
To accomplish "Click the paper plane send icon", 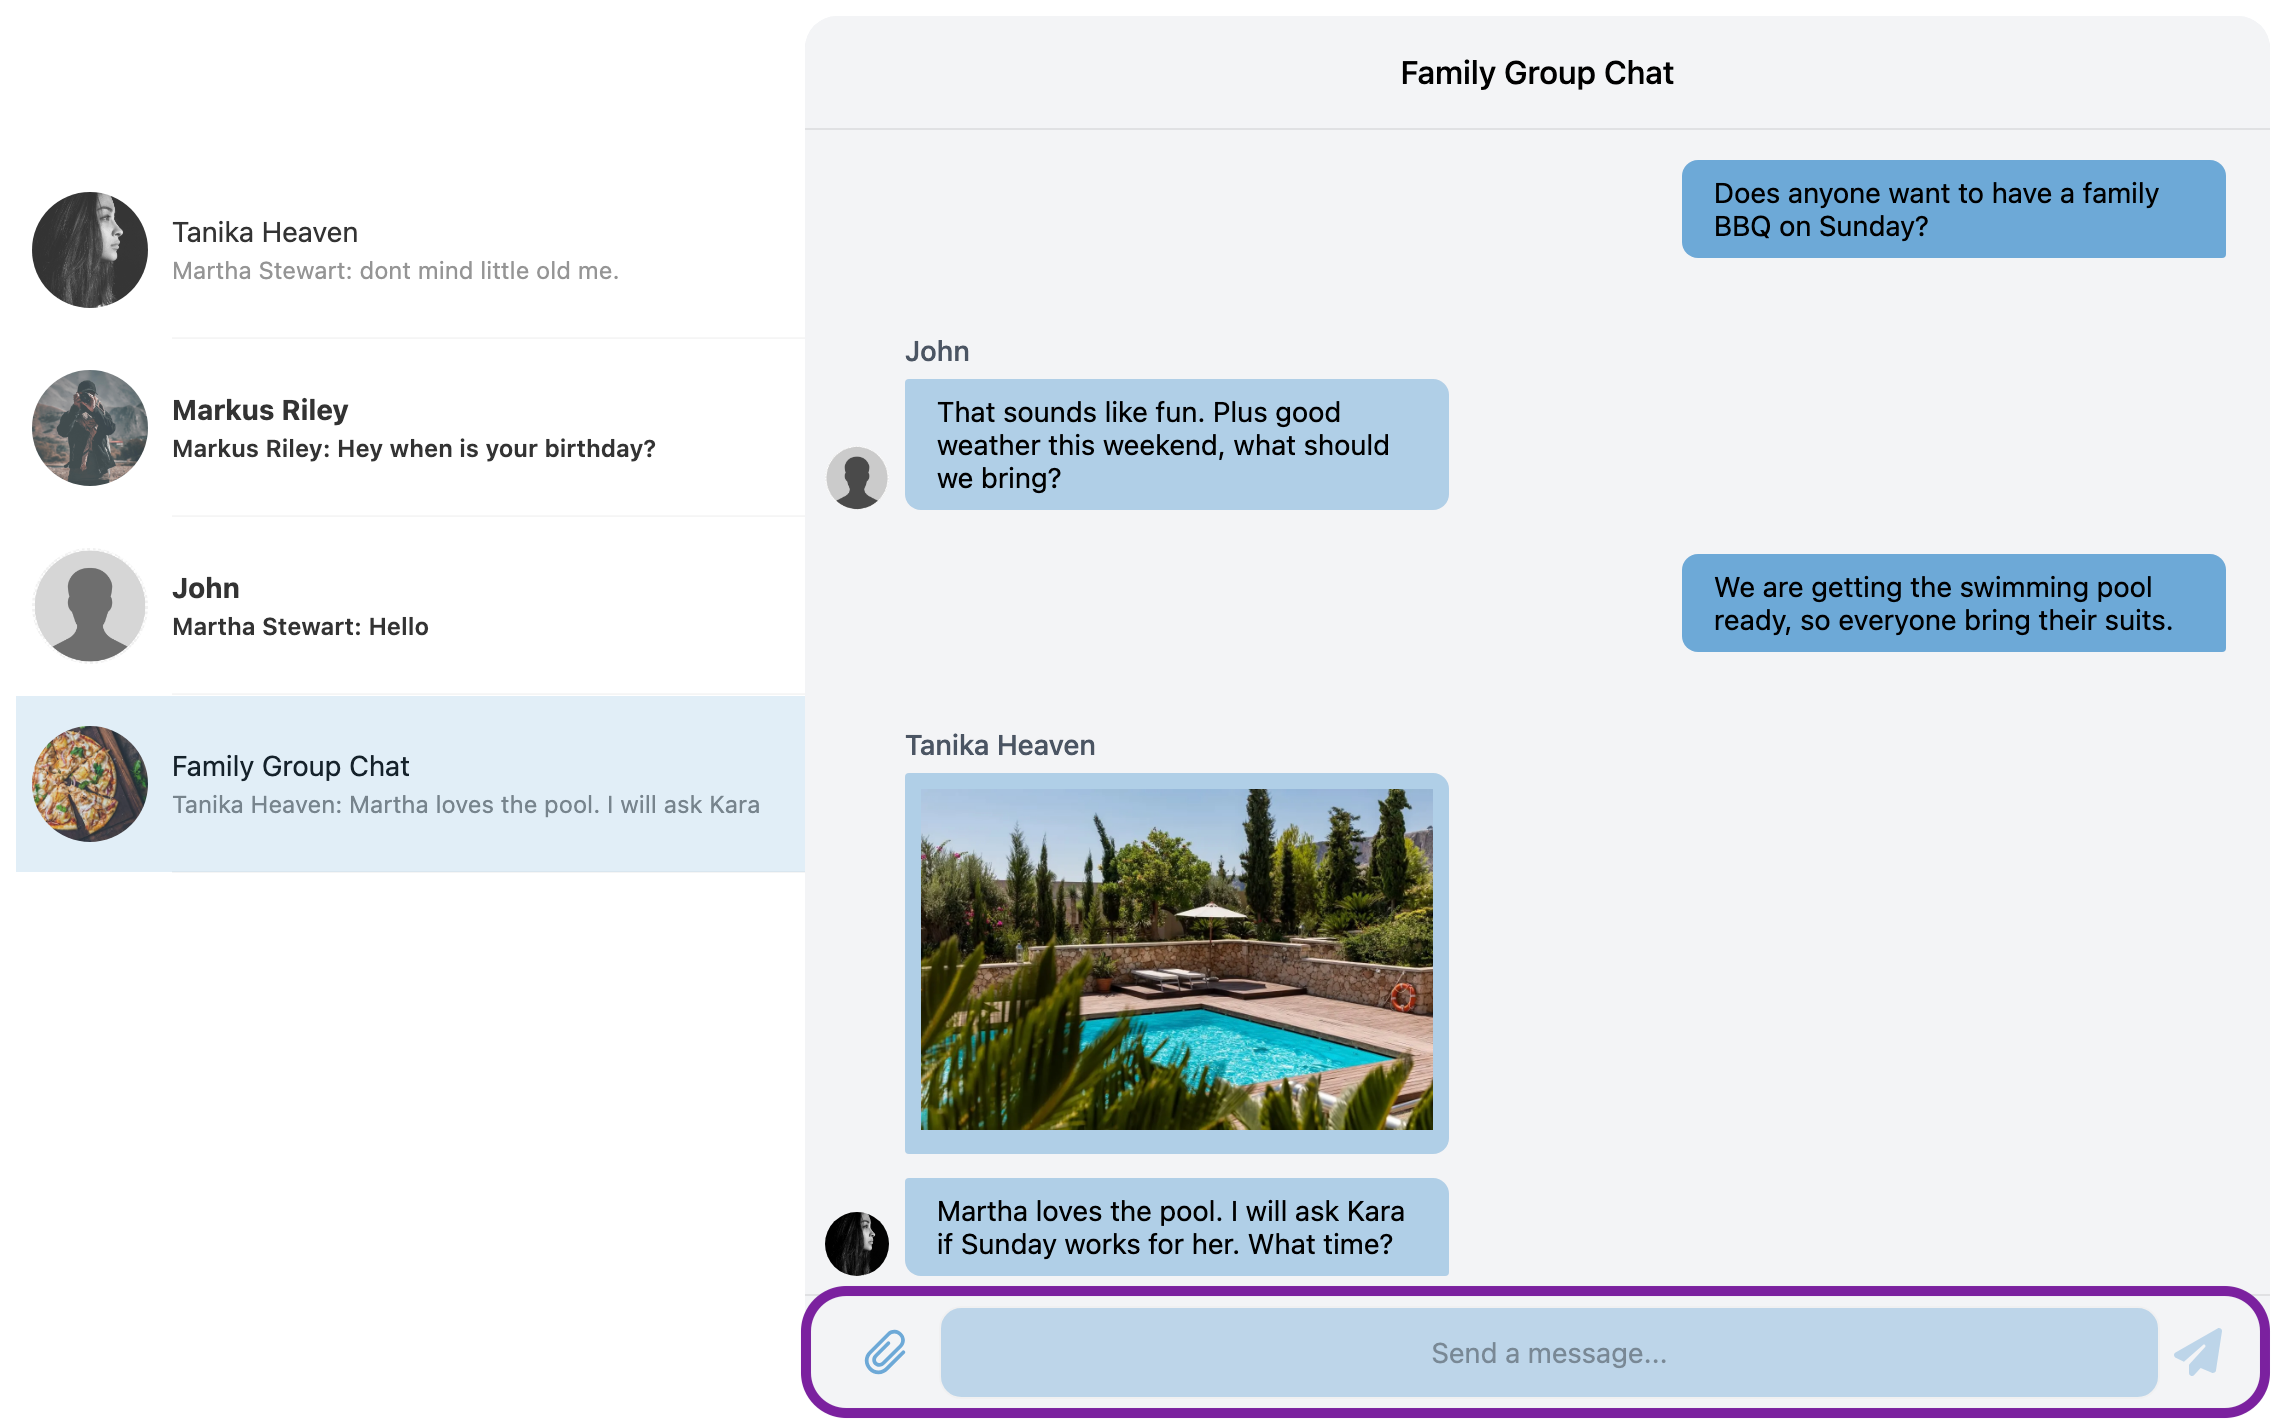I will point(2198,1352).
